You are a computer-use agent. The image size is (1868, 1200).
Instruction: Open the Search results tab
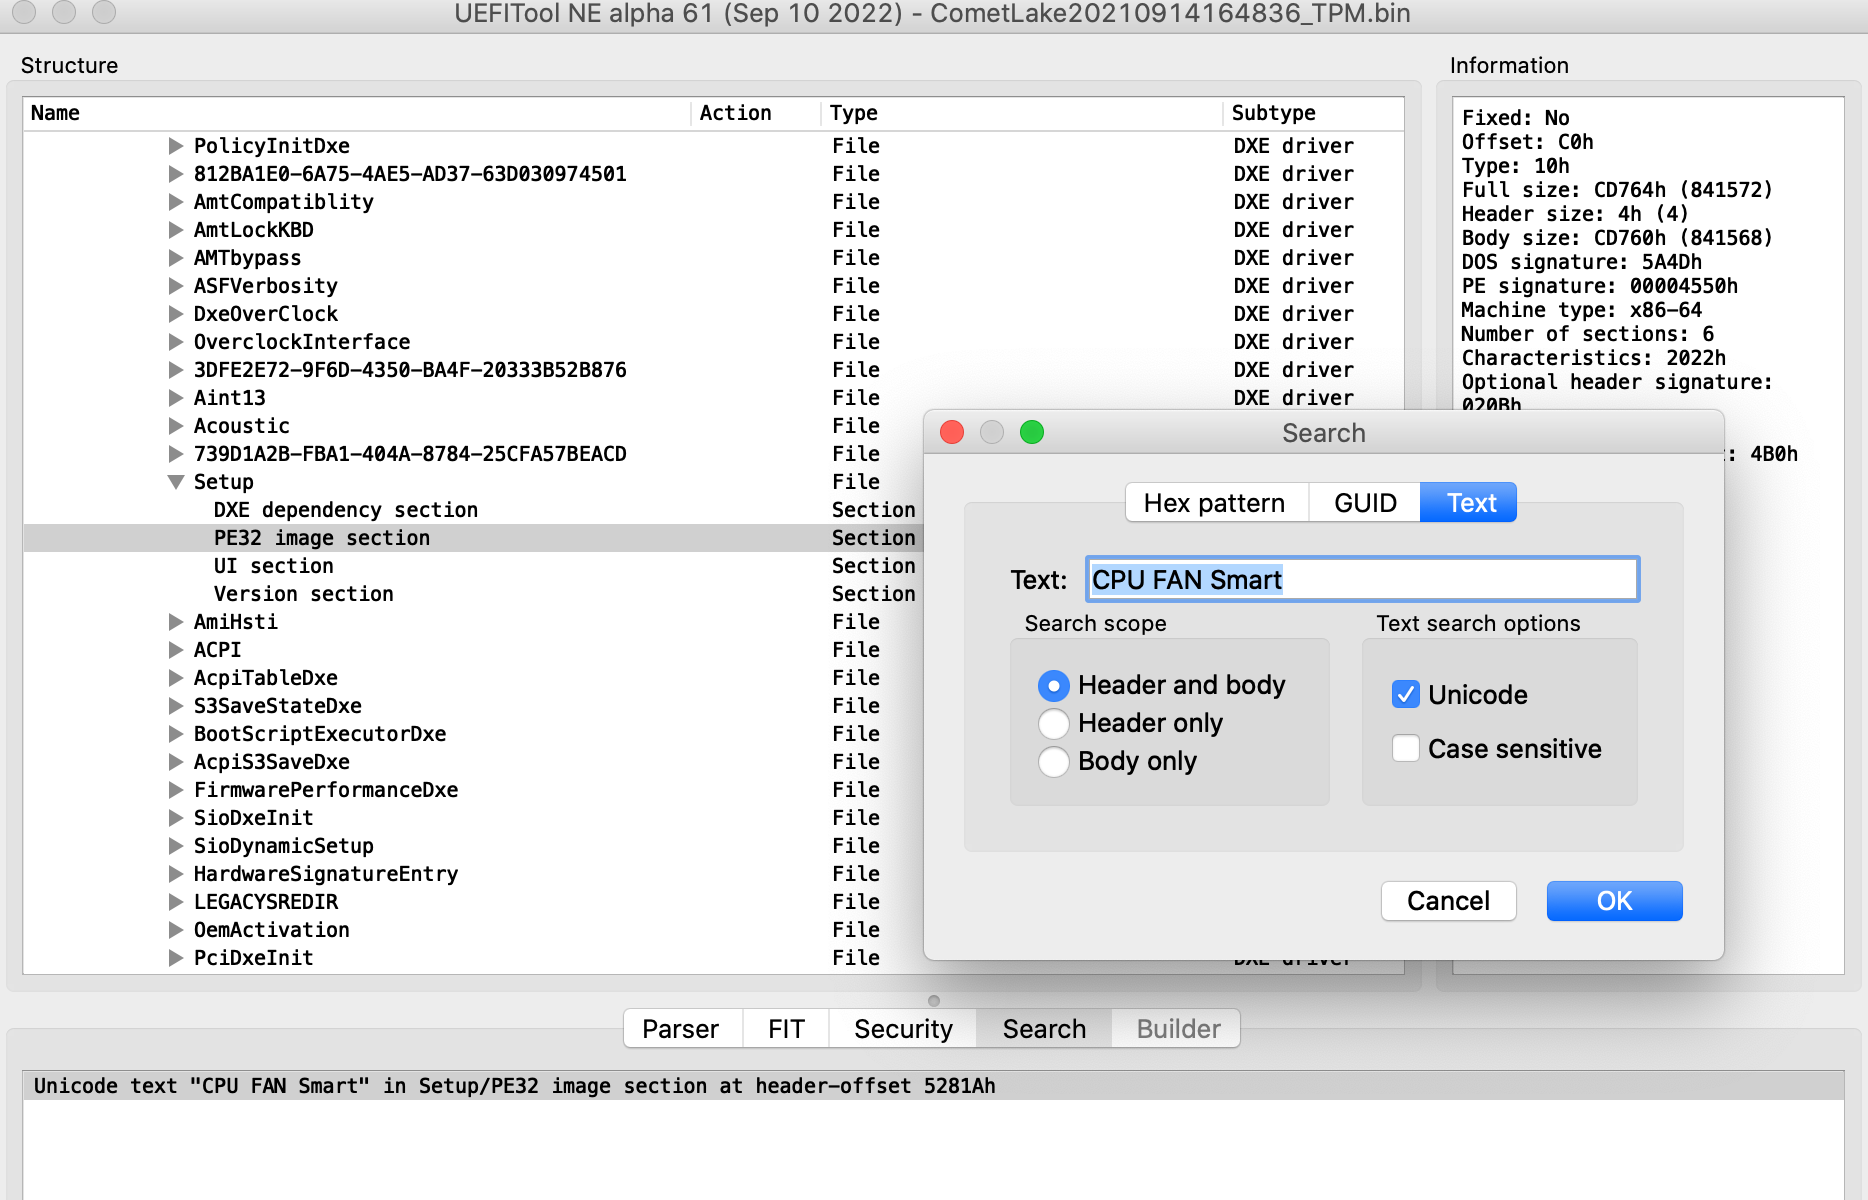(x=1044, y=1029)
